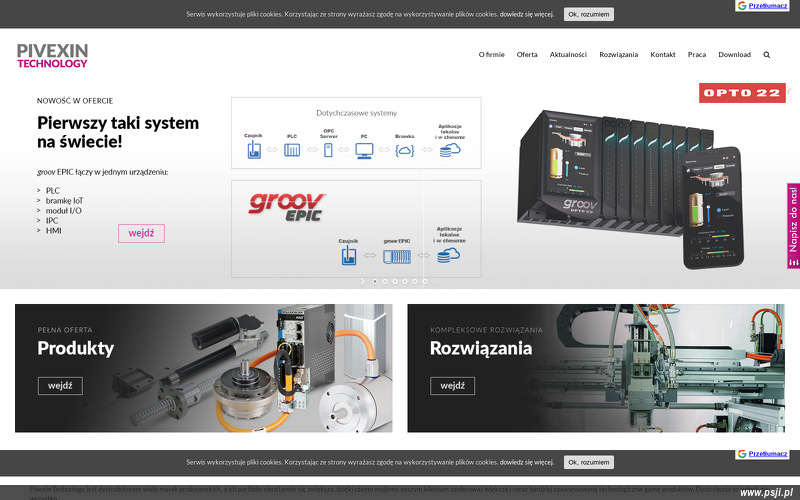Click the KOMPLEKSOWE ROZWIĄZANIA label
This screenshot has width=800, height=500.
coord(486,330)
